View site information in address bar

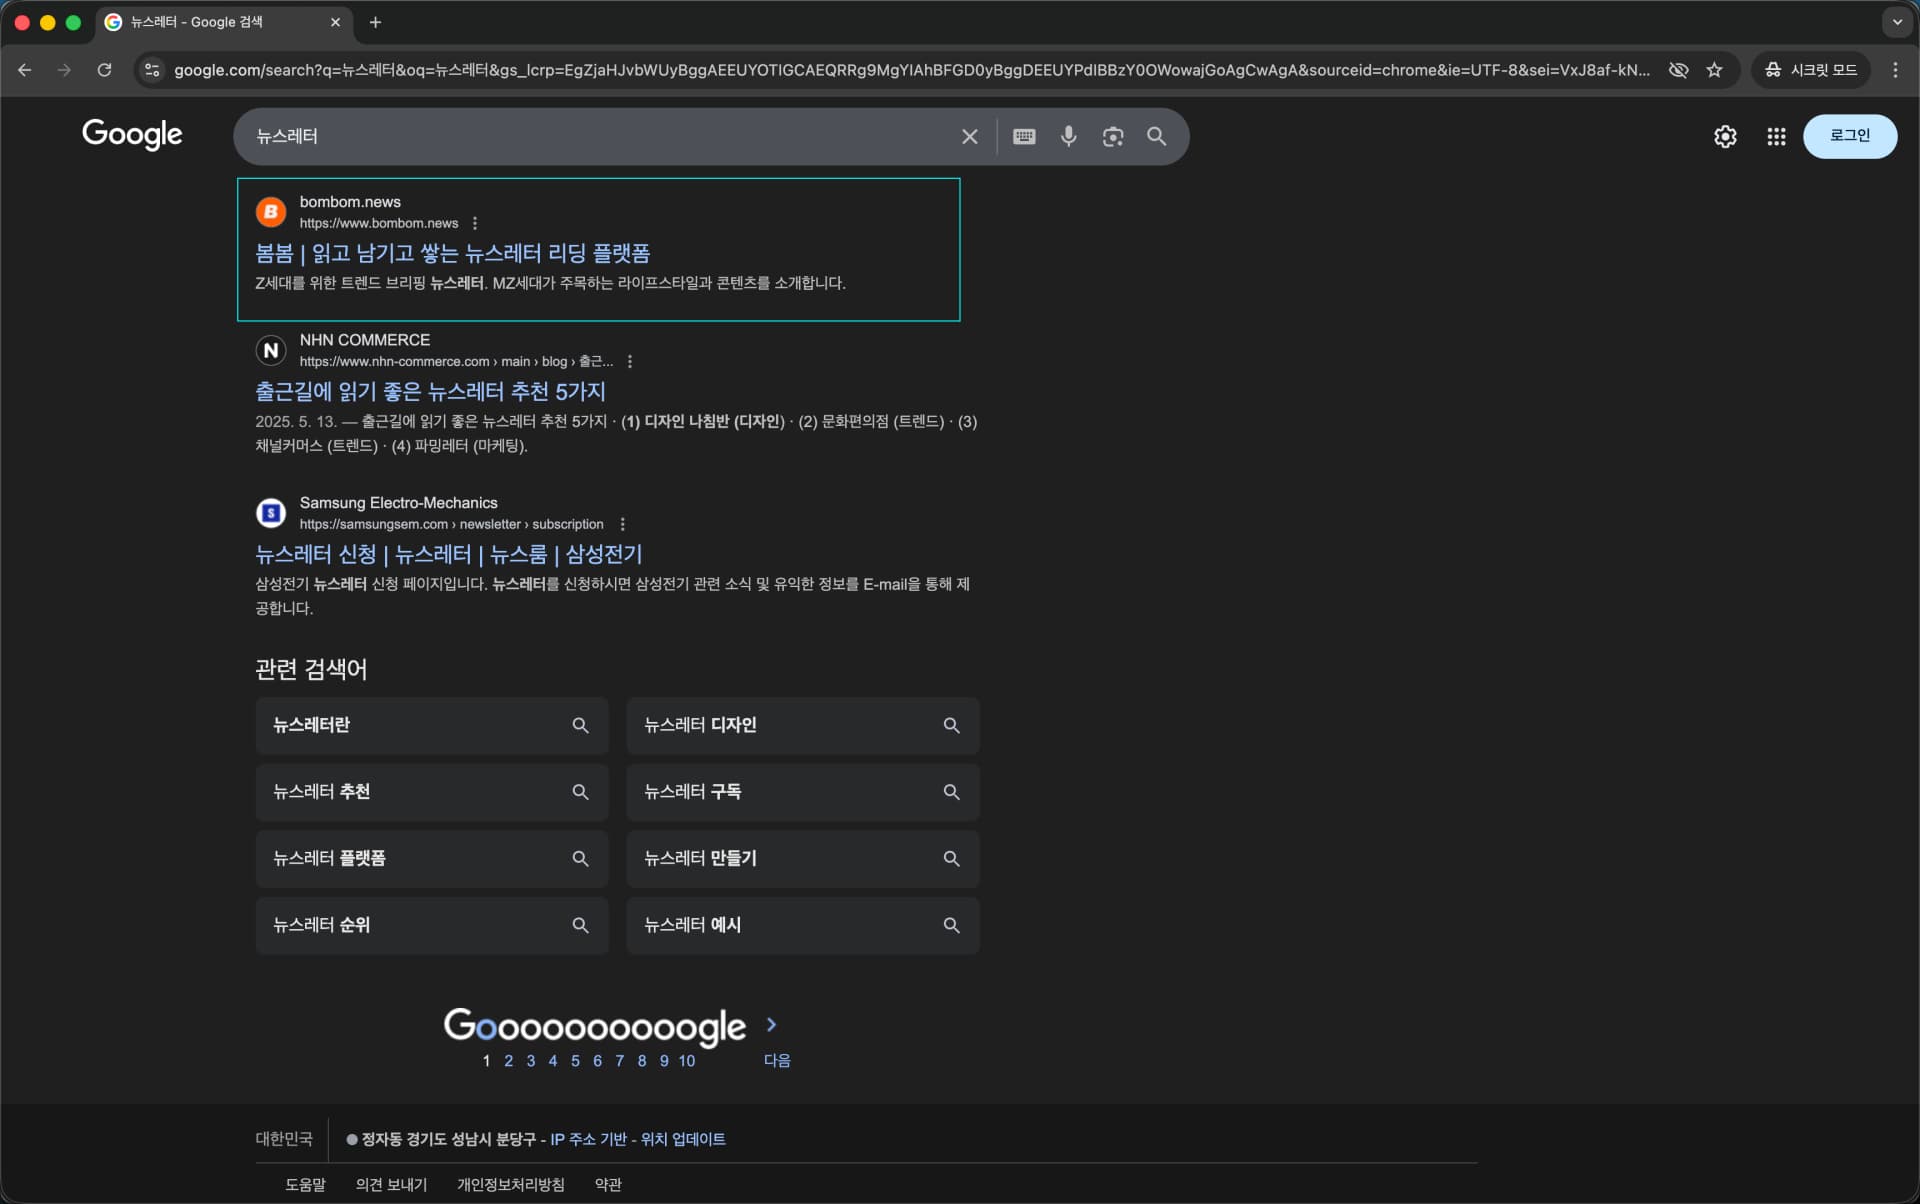tap(152, 70)
